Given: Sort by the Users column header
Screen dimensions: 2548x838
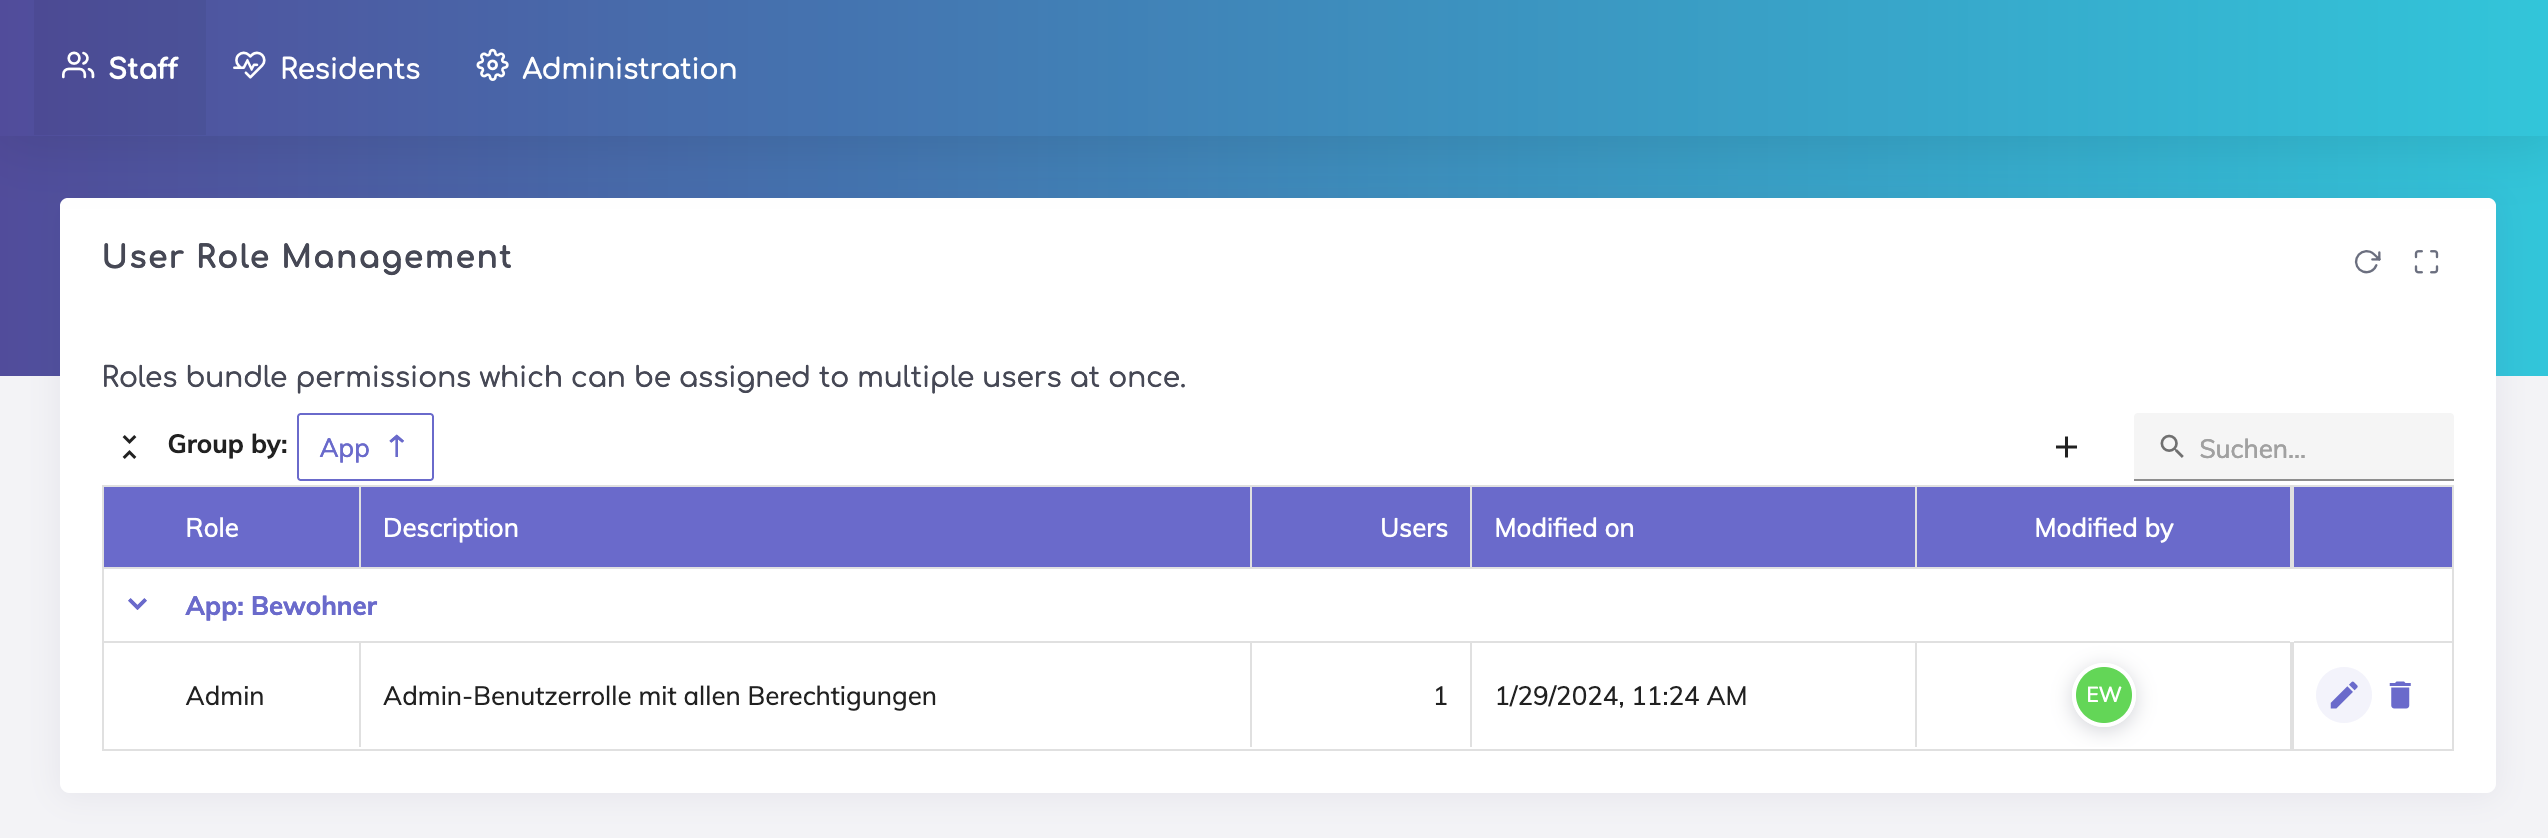Looking at the screenshot, I should point(1413,528).
